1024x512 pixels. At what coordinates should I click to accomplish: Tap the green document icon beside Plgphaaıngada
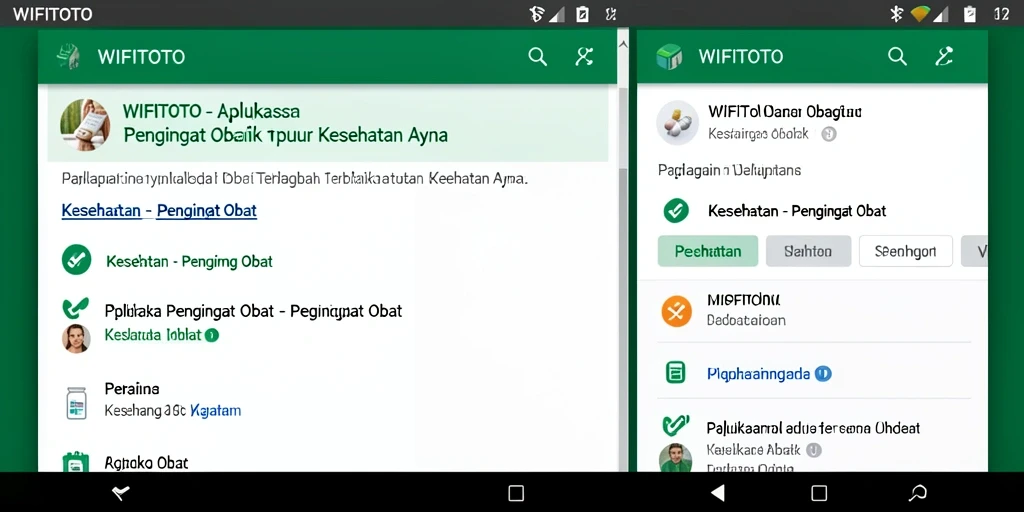point(675,373)
